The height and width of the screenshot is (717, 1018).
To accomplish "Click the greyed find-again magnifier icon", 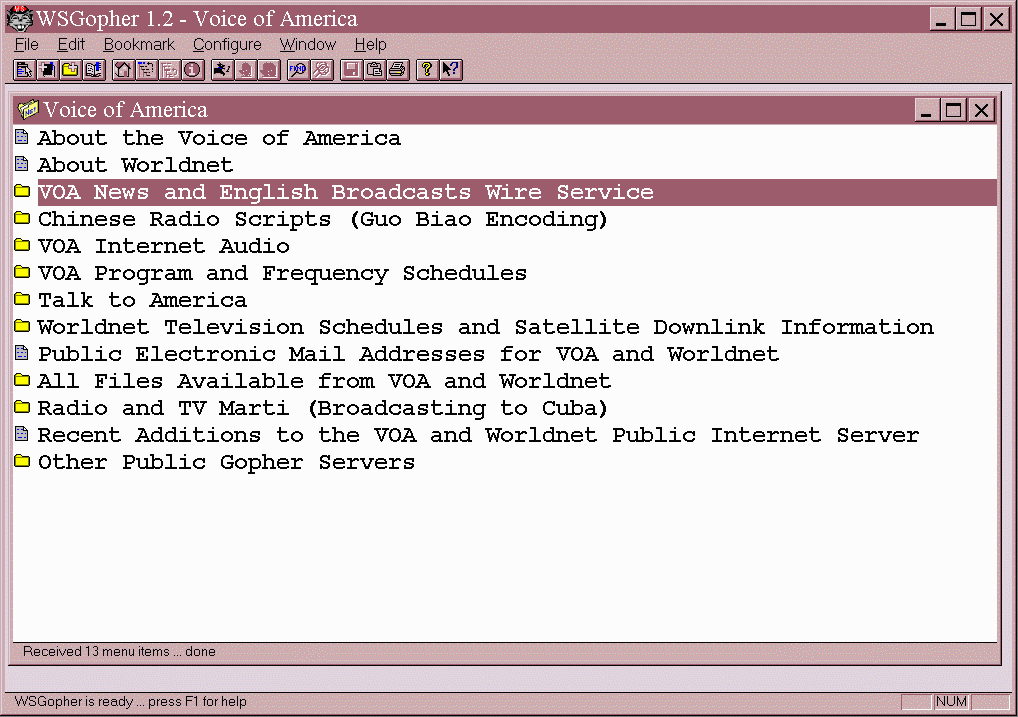I will (x=322, y=69).
